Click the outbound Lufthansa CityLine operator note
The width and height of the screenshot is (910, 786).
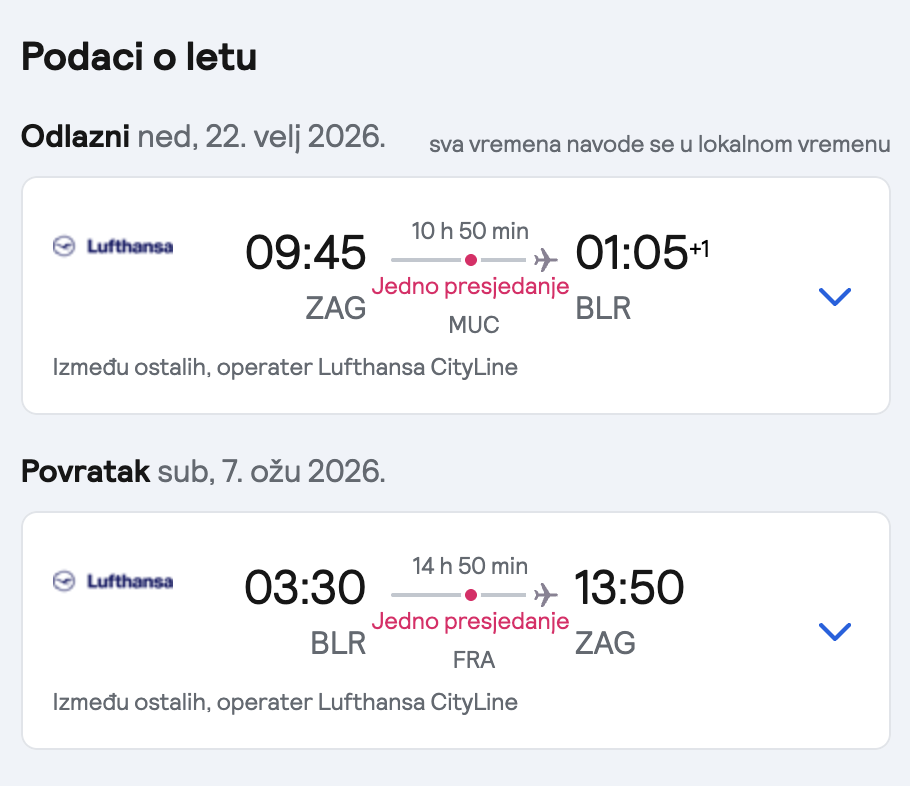285,367
